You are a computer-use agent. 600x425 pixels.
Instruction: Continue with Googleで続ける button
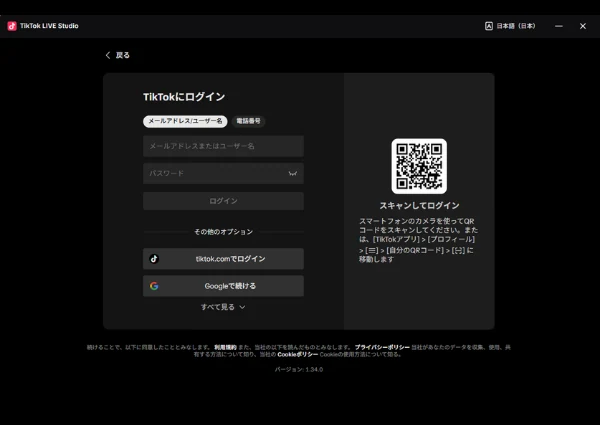[223, 286]
